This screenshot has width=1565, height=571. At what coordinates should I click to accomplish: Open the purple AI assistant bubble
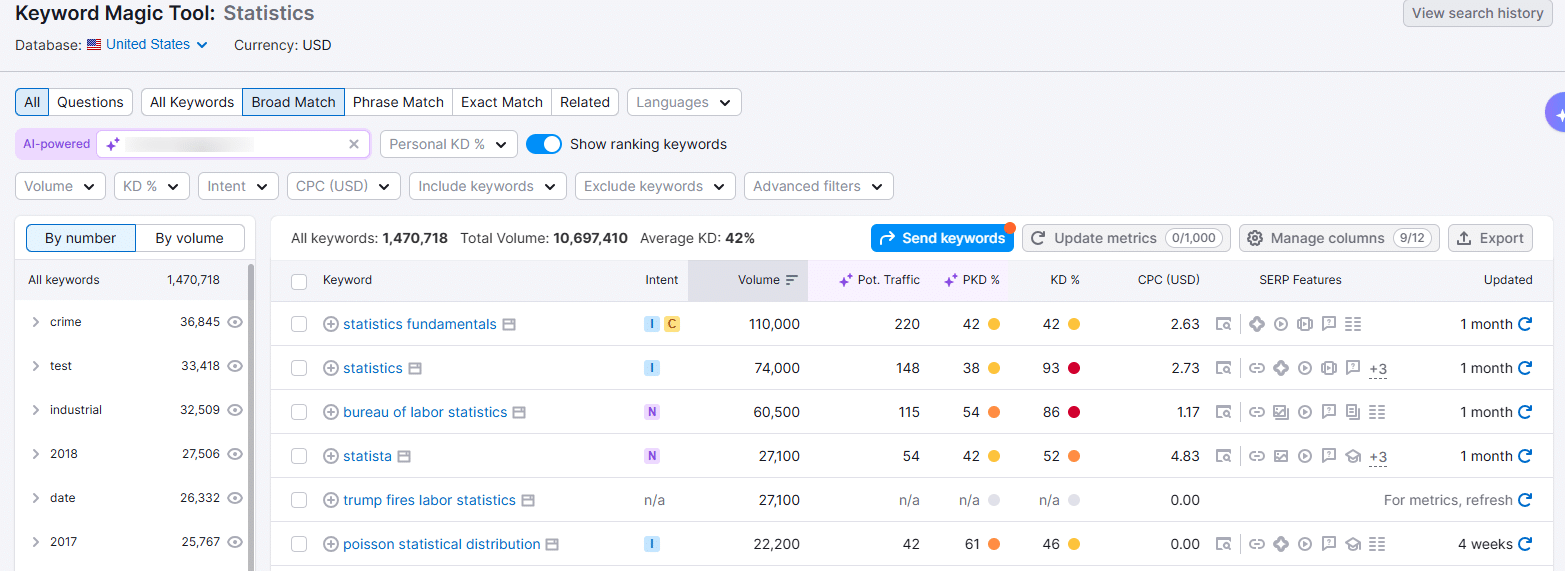coord(1555,112)
